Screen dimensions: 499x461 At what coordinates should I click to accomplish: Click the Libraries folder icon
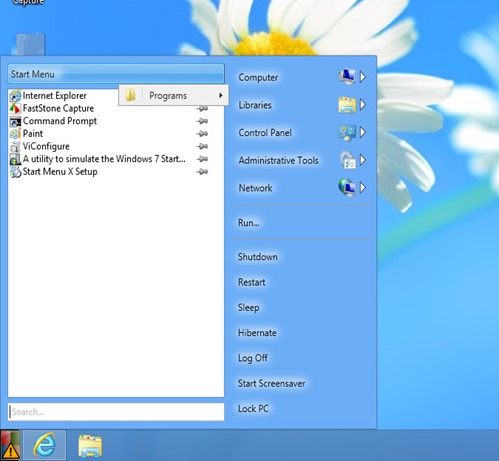click(347, 105)
